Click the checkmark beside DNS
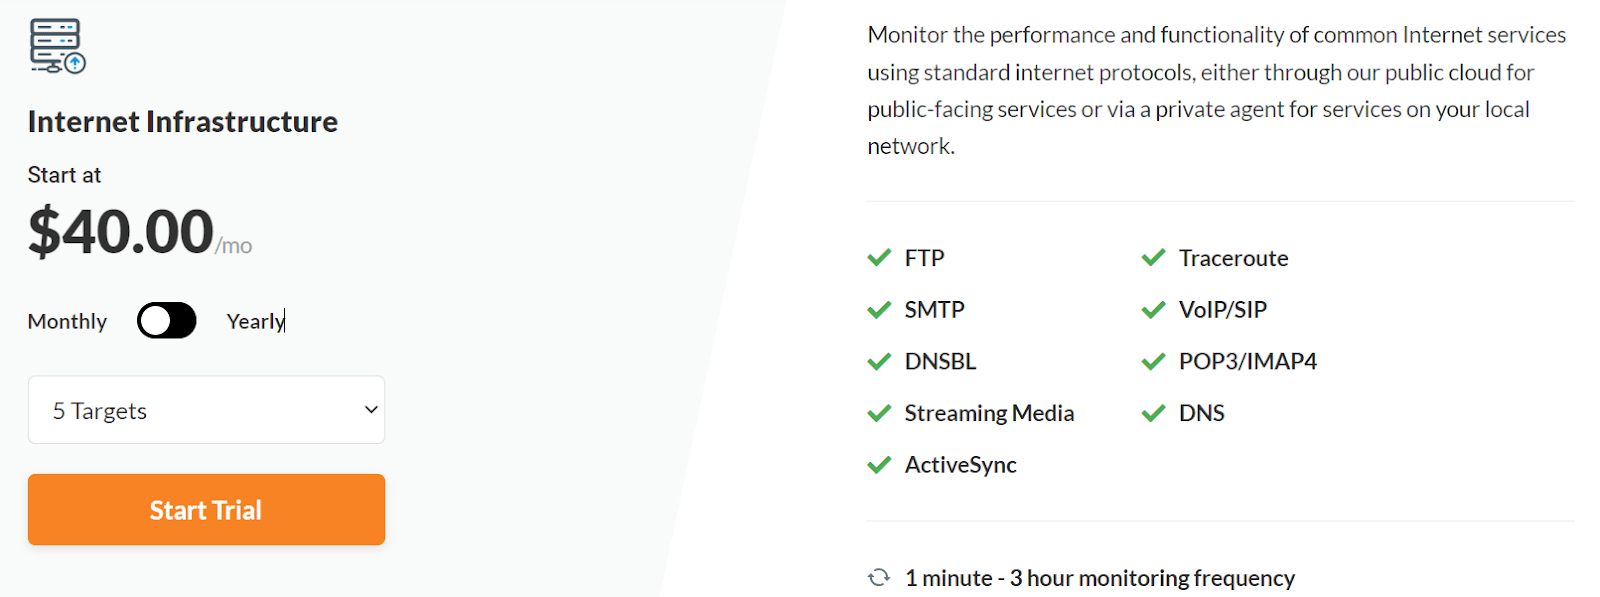This screenshot has height=597, width=1600. pos(1153,413)
